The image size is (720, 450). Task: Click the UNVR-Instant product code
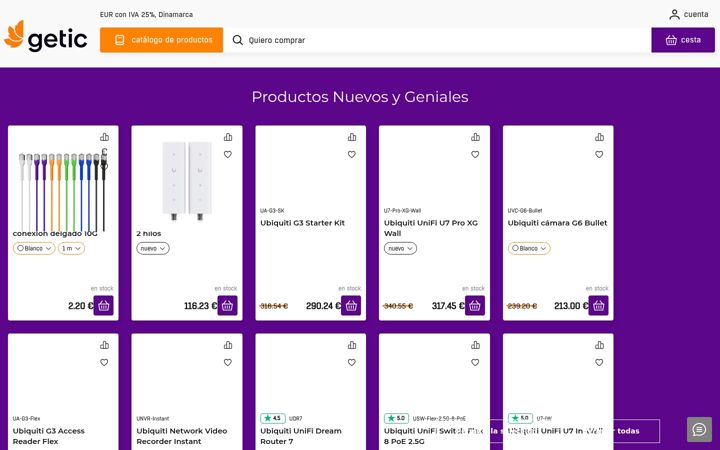click(x=153, y=419)
